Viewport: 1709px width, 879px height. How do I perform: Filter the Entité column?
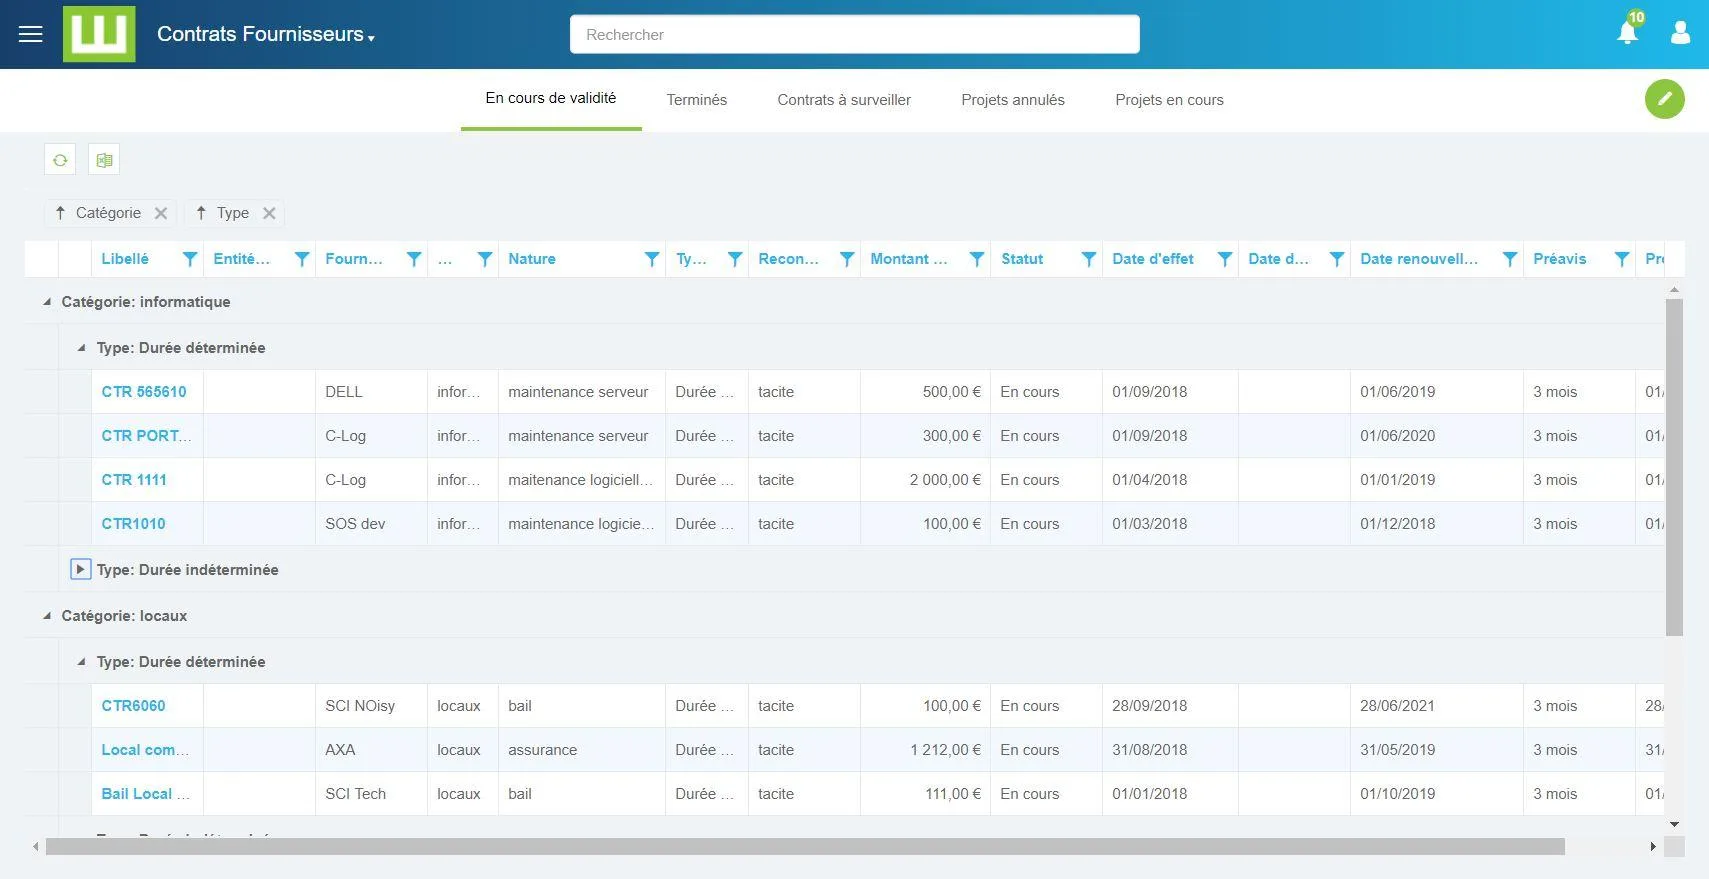coord(302,259)
